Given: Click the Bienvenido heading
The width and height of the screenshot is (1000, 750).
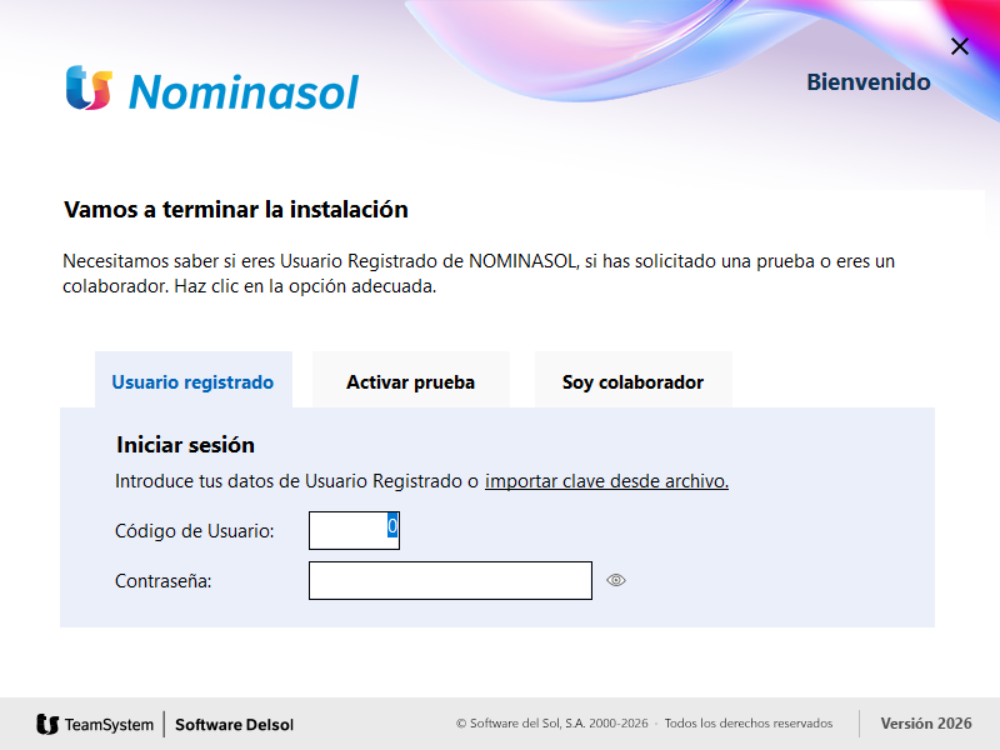Looking at the screenshot, I should click(868, 82).
